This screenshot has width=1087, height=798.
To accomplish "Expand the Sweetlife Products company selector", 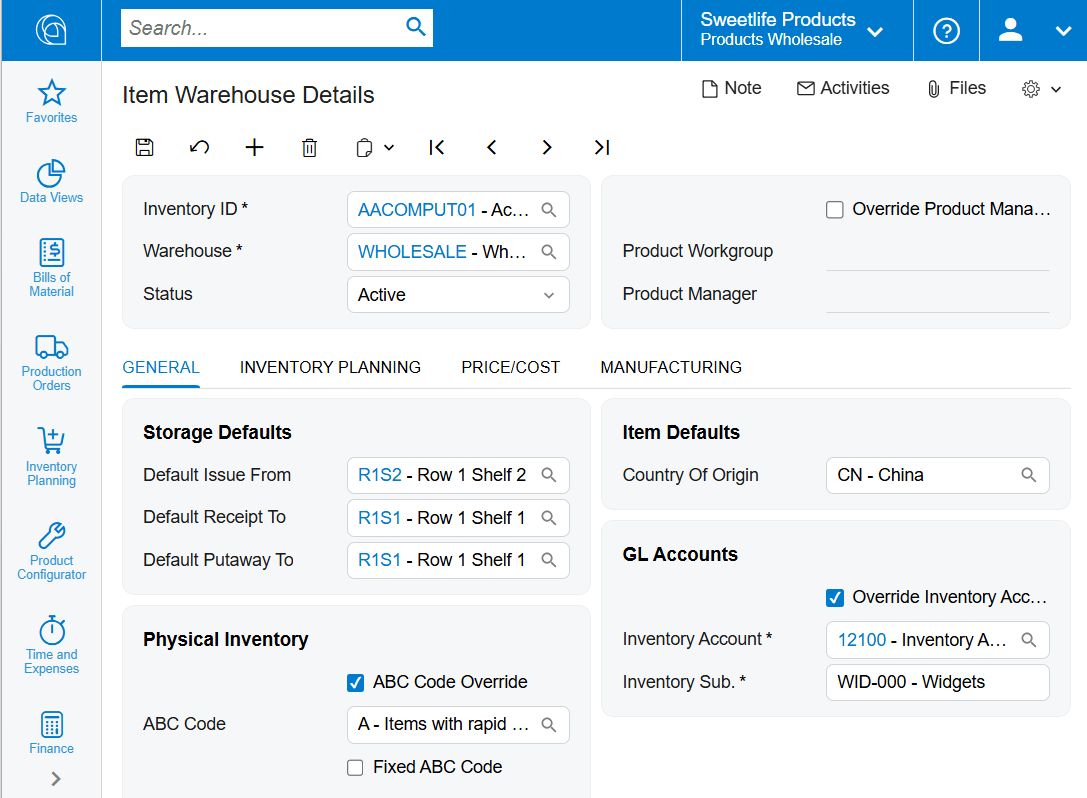I will 875,31.
